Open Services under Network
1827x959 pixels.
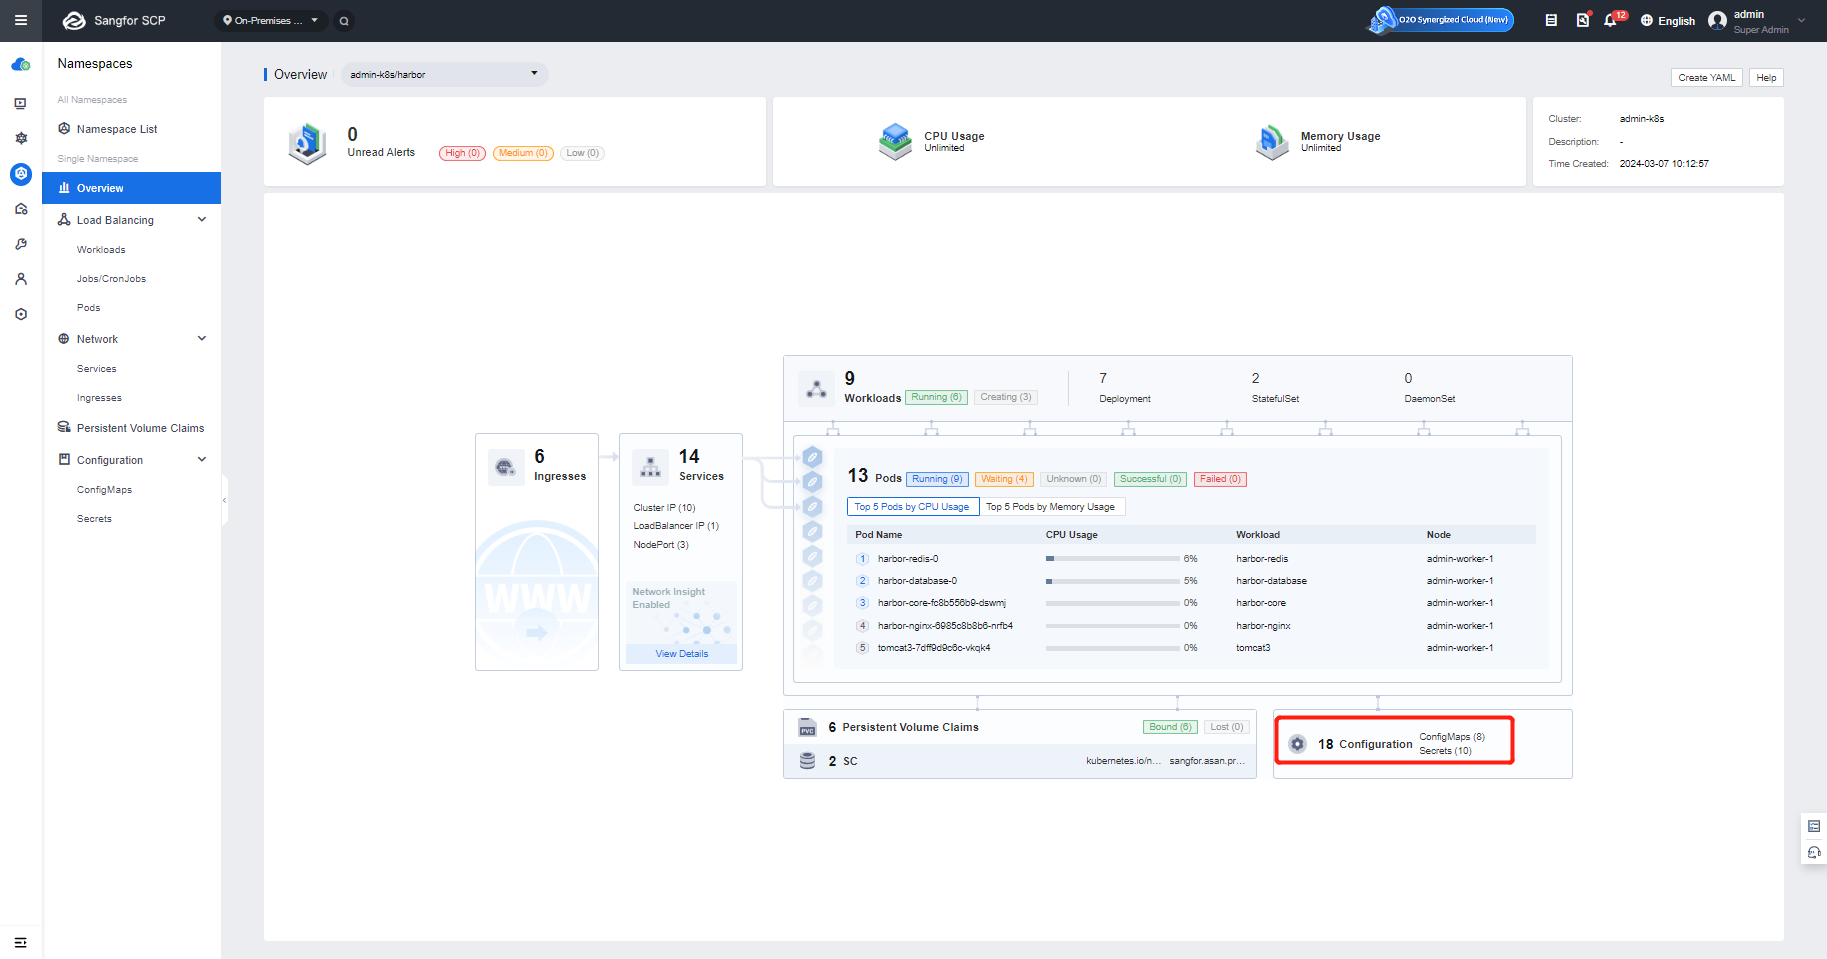pyautogui.click(x=96, y=369)
